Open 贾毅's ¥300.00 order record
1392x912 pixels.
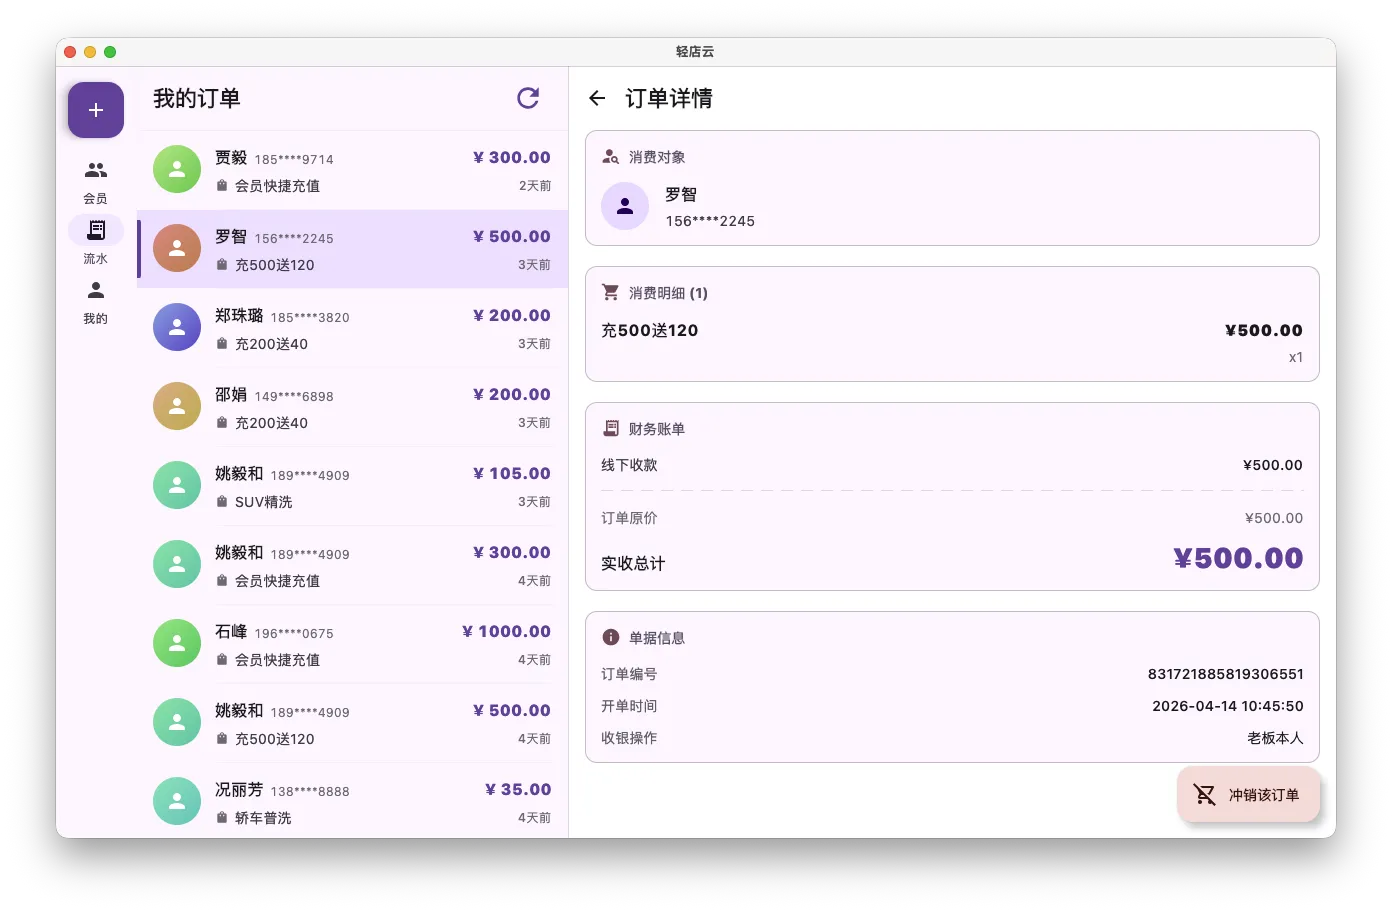pyautogui.click(x=352, y=170)
